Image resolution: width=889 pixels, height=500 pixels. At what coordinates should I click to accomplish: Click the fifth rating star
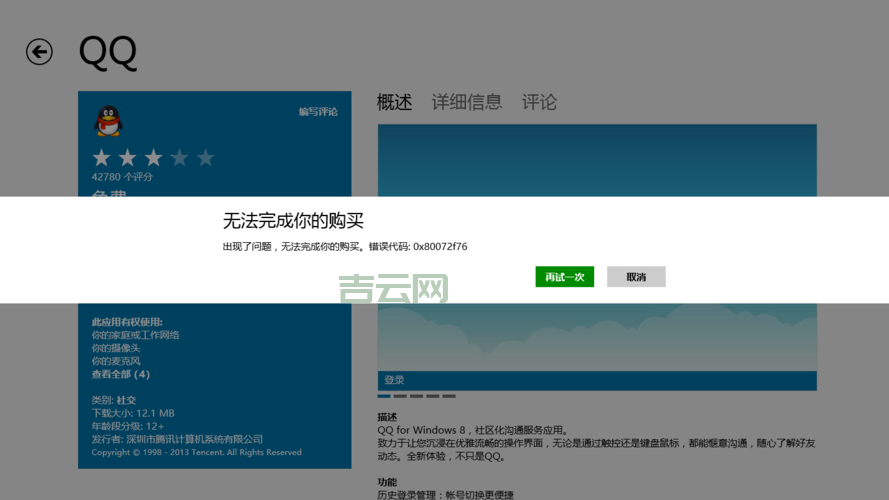tap(205, 158)
